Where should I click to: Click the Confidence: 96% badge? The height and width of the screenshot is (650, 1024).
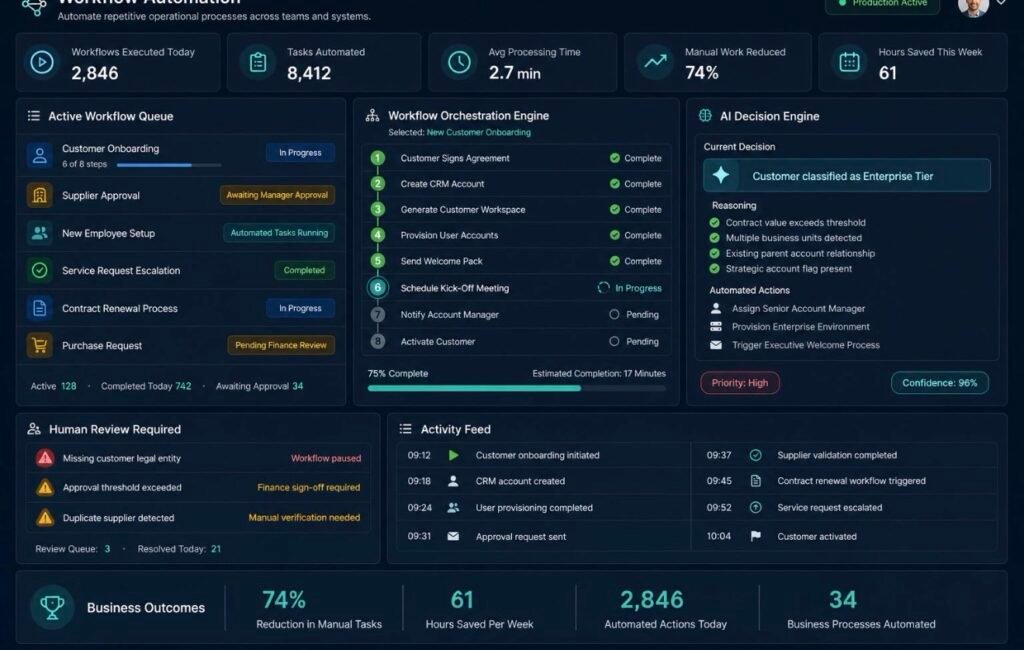click(x=939, y=383)
